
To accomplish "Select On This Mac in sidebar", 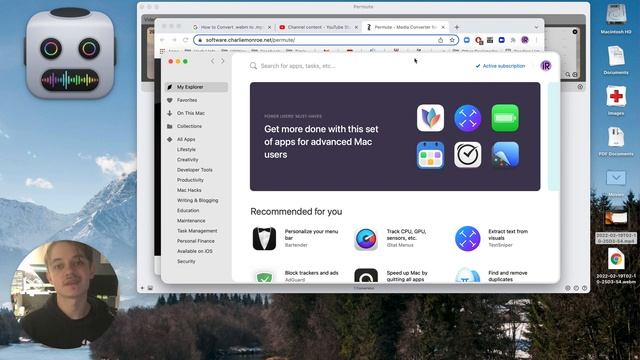I will 191,113.
